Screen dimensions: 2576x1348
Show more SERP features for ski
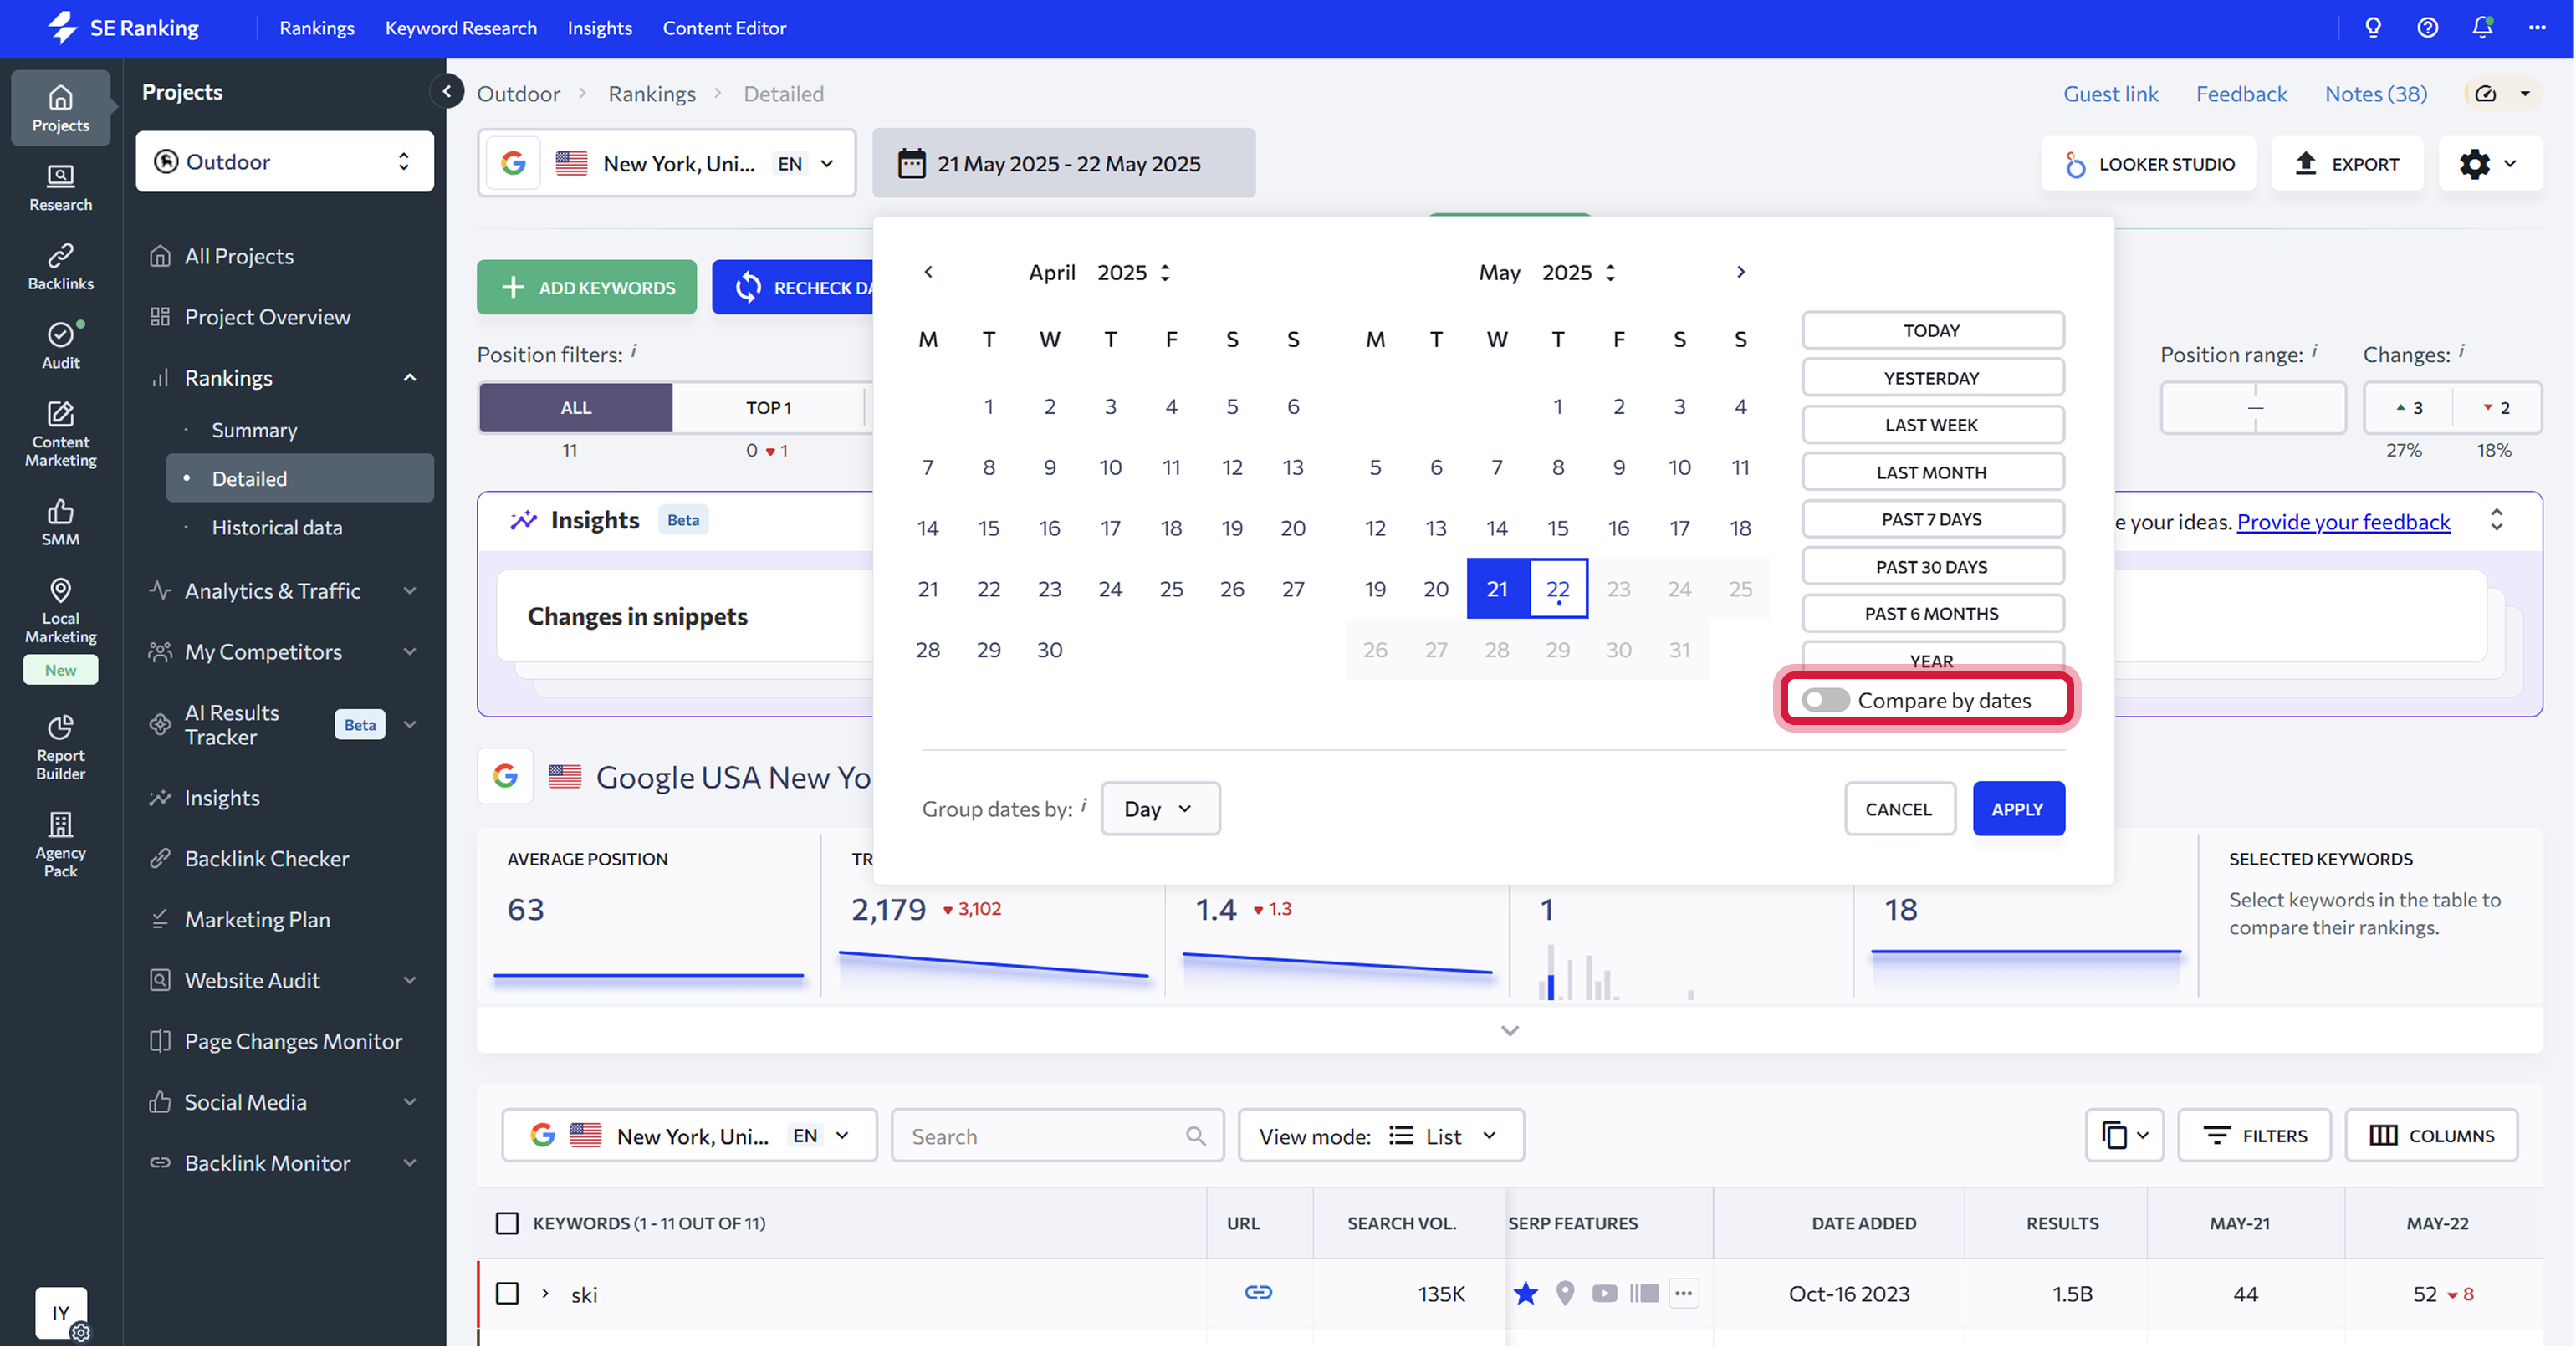pos(1684,1294)
